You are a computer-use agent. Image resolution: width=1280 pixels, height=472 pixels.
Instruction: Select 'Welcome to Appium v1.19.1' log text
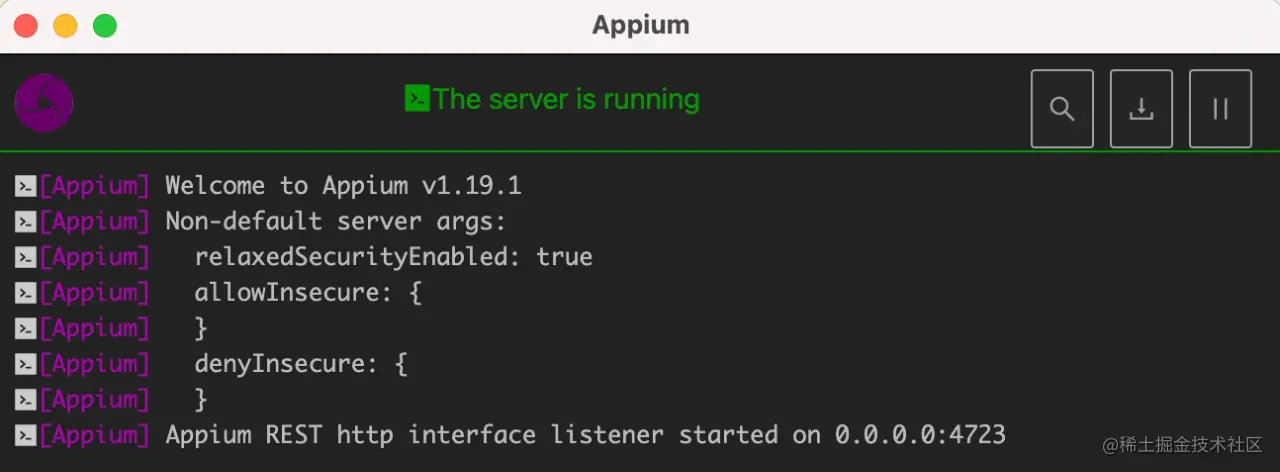(343, 186)
